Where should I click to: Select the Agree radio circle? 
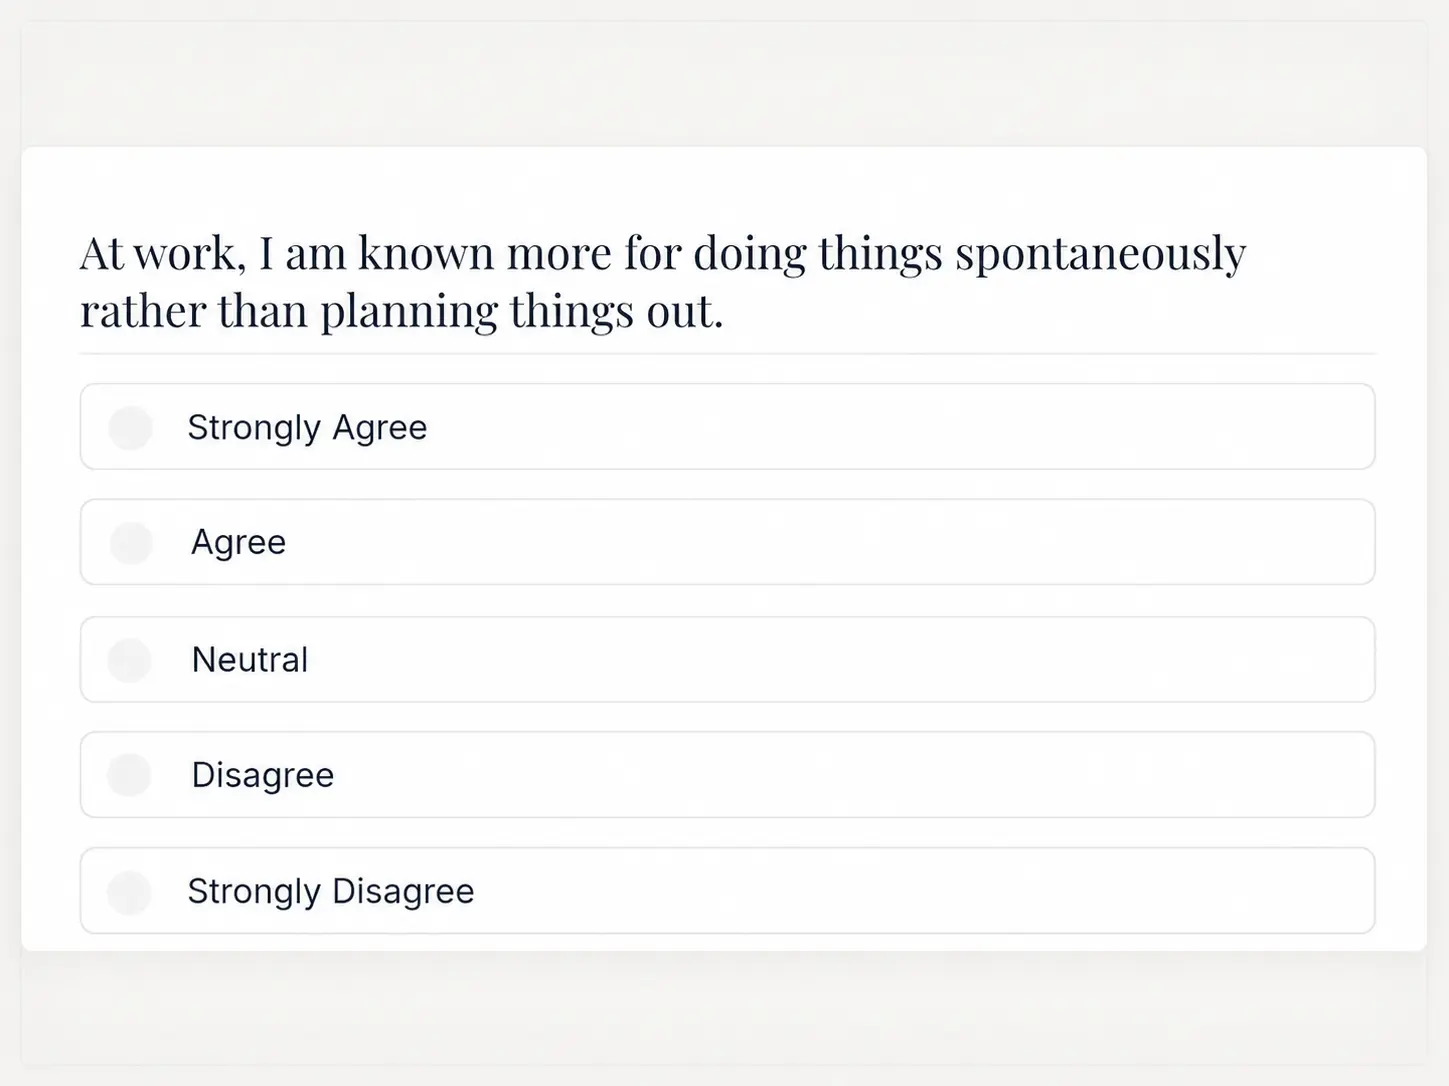(x=131, y=542)
